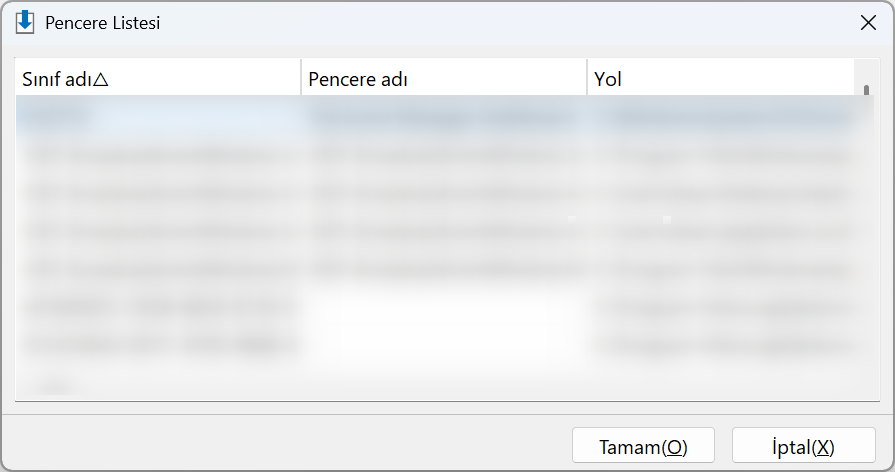Click the blue download arrow title bar icon
This screenshot has width=895, height=472.
click(25, 22)
